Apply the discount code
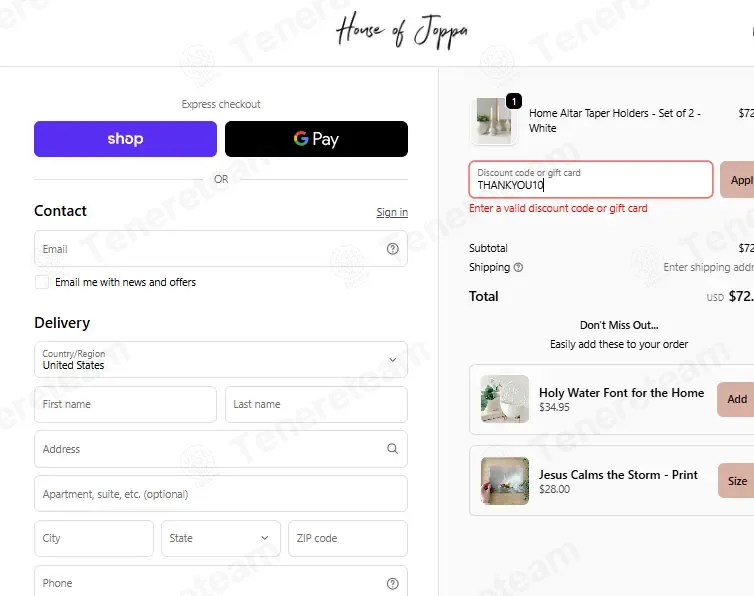 [x=737, y=180]
